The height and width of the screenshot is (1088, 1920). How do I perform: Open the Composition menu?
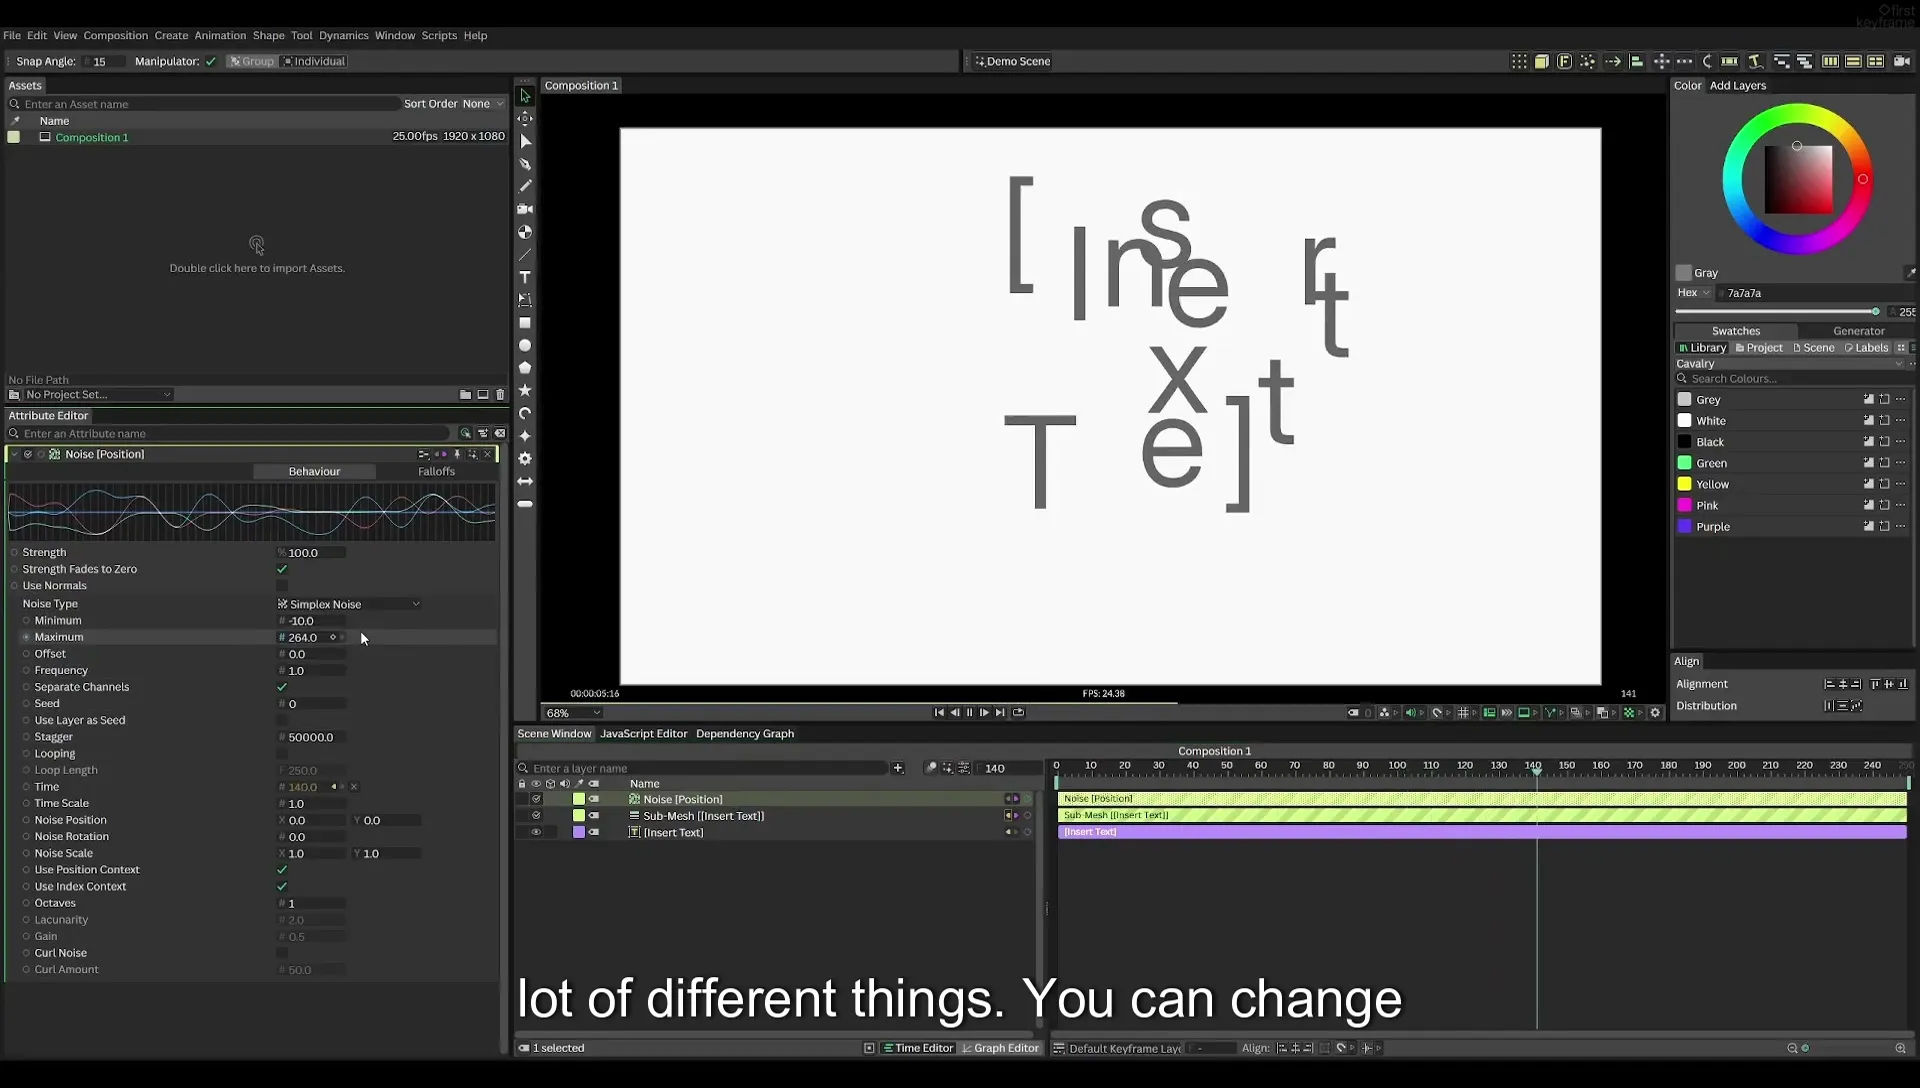(x=115, y=35)
